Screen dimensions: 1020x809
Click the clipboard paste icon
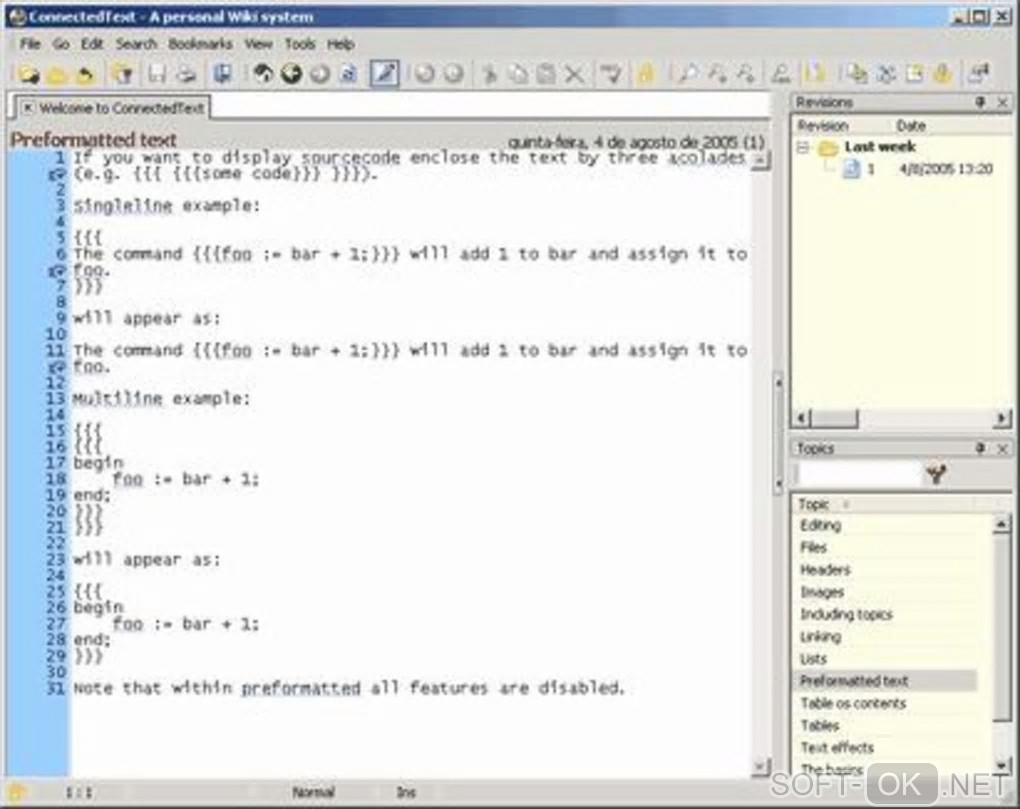coord(547,74)
